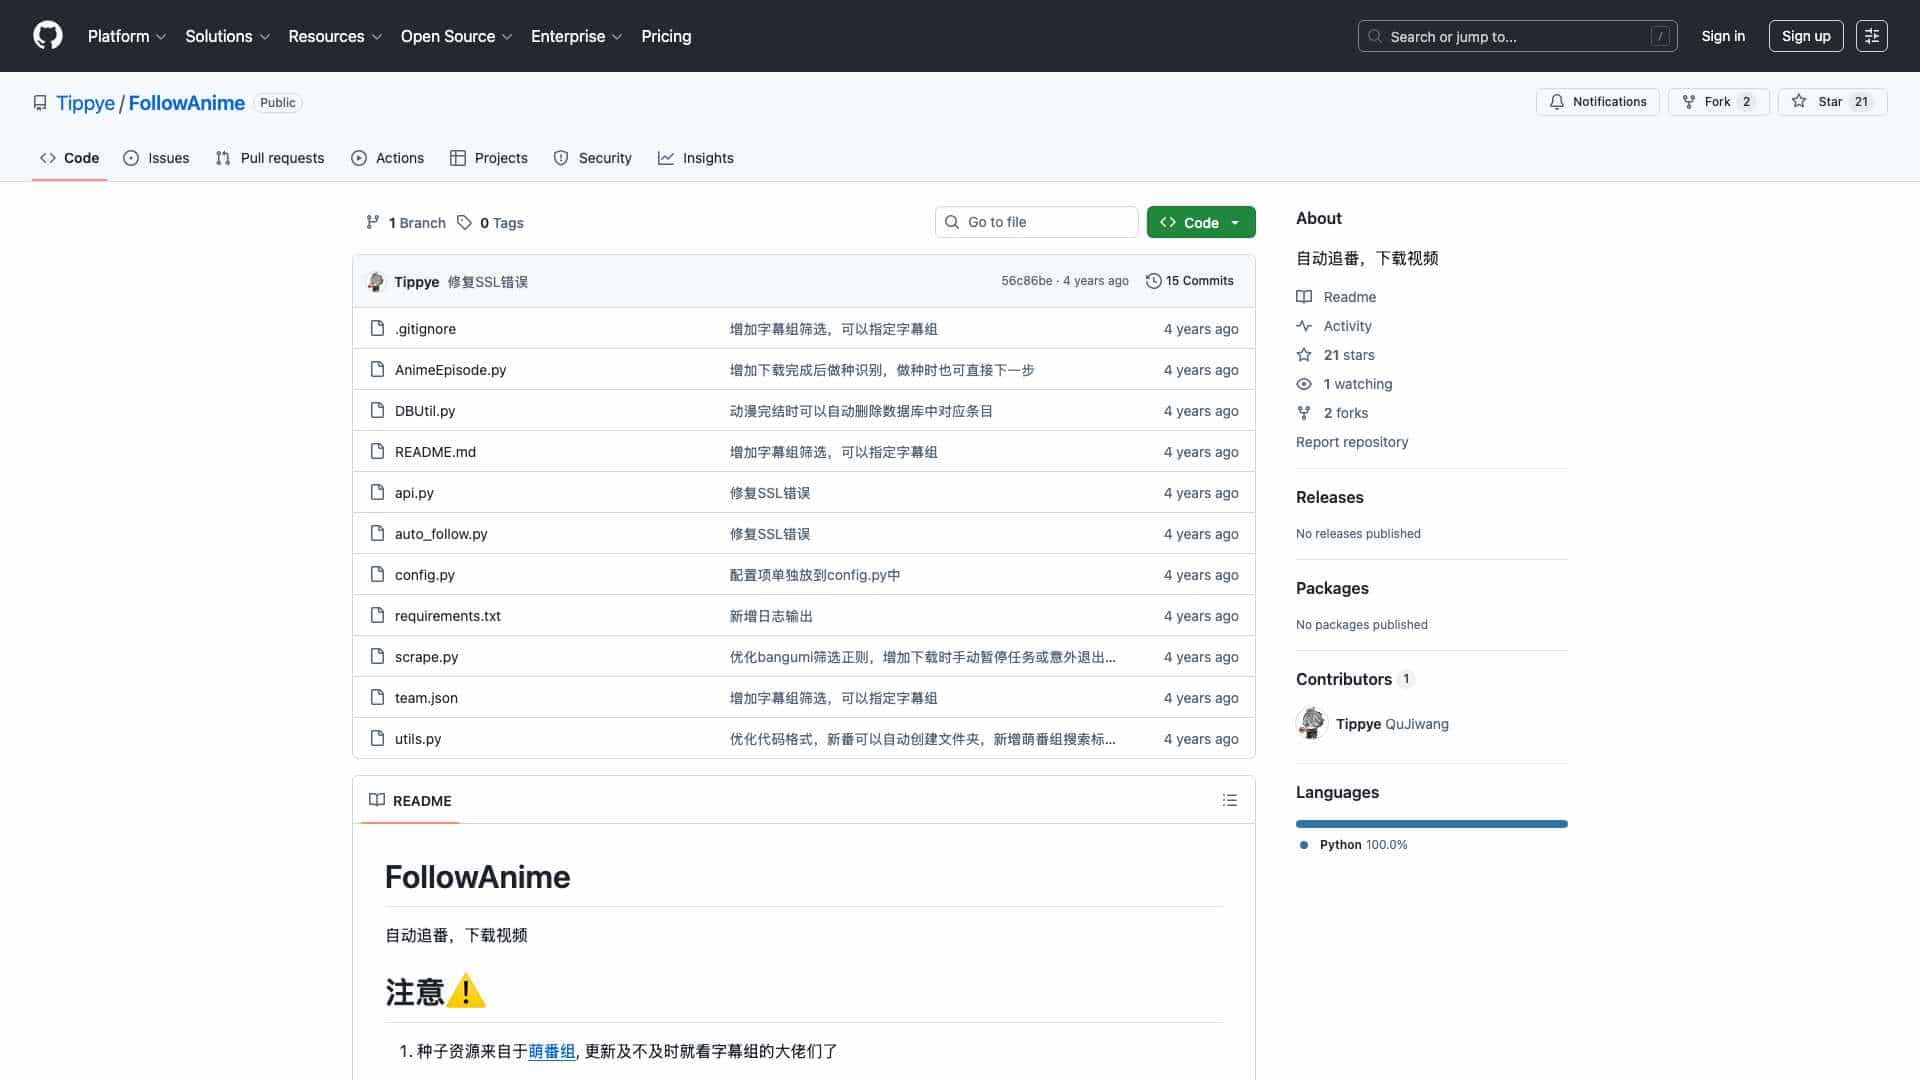The image size is (1920, 1080).
Task: Expand the Enterprise menu
Action: click(x=577, y=36)
